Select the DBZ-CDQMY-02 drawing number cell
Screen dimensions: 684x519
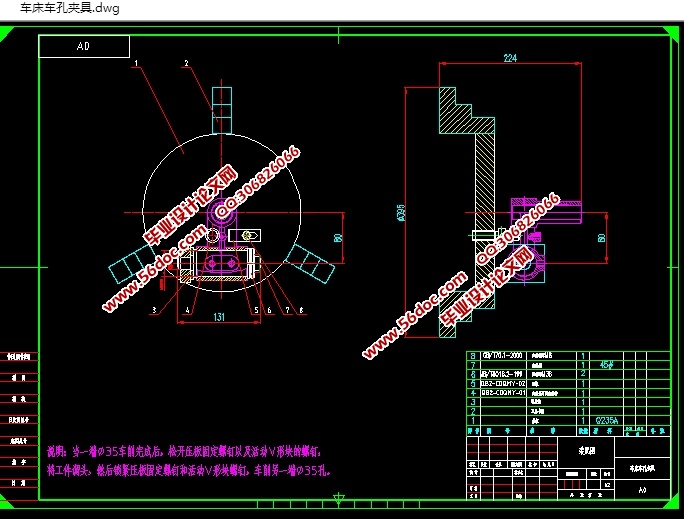click(x=504, y=383)
